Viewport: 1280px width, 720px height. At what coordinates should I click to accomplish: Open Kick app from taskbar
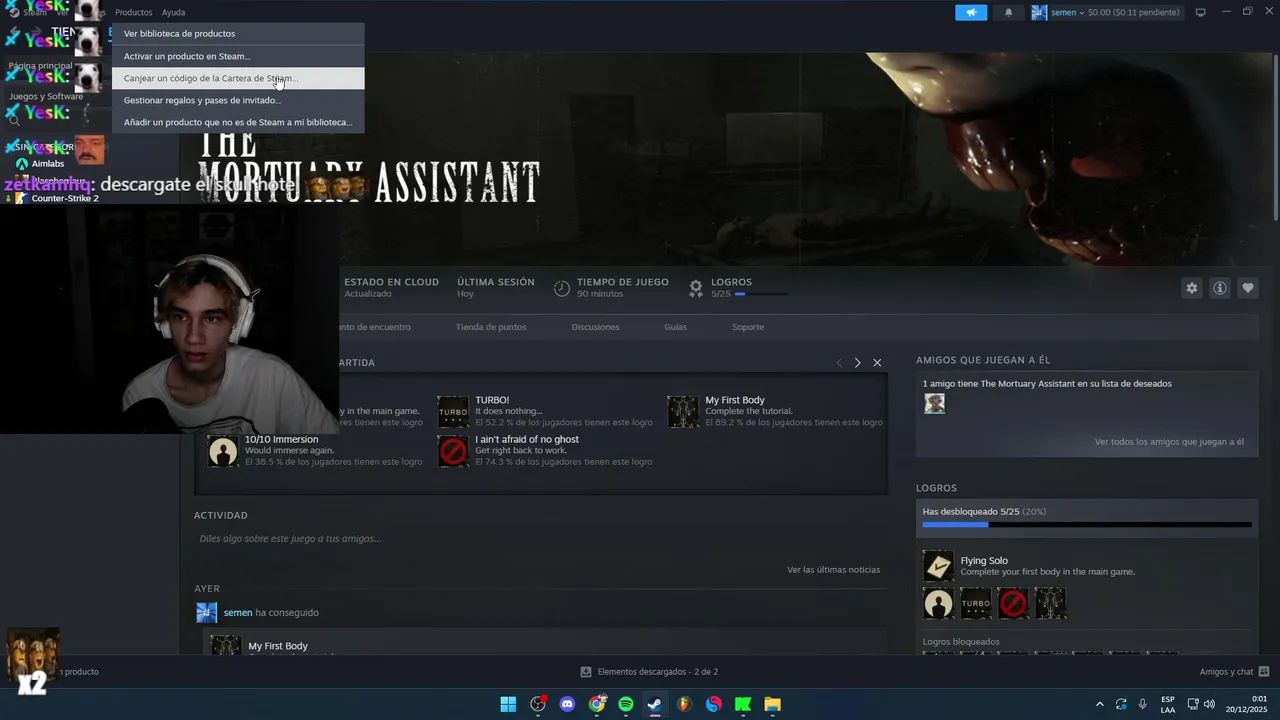point(743,704)
